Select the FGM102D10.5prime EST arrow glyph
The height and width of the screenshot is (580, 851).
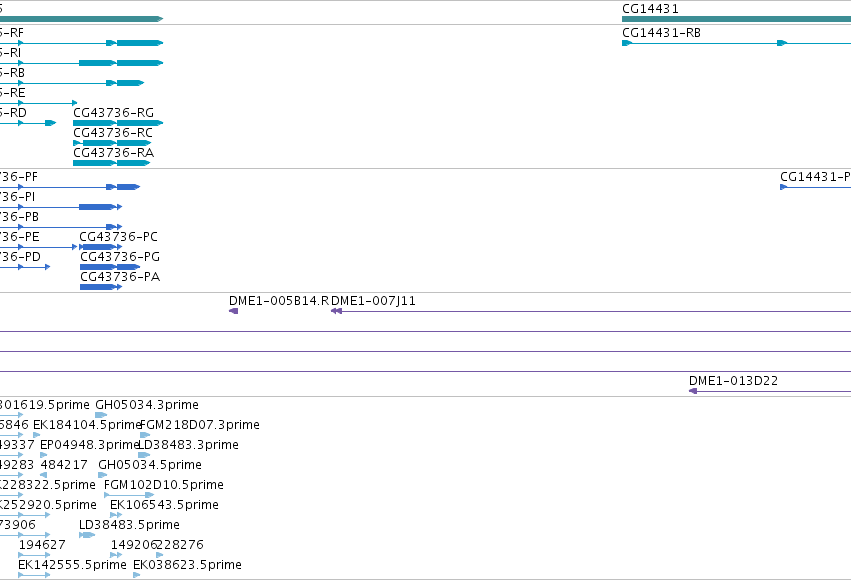129,495
